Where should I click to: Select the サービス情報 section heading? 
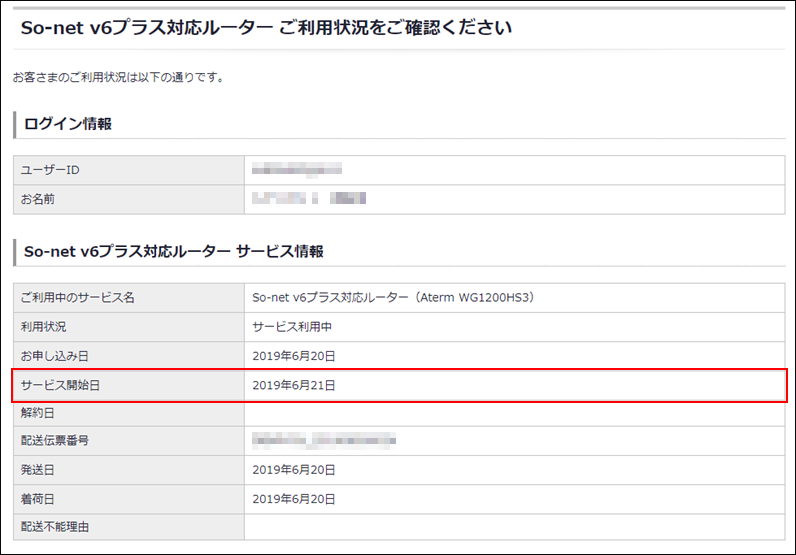pos(174,252)
